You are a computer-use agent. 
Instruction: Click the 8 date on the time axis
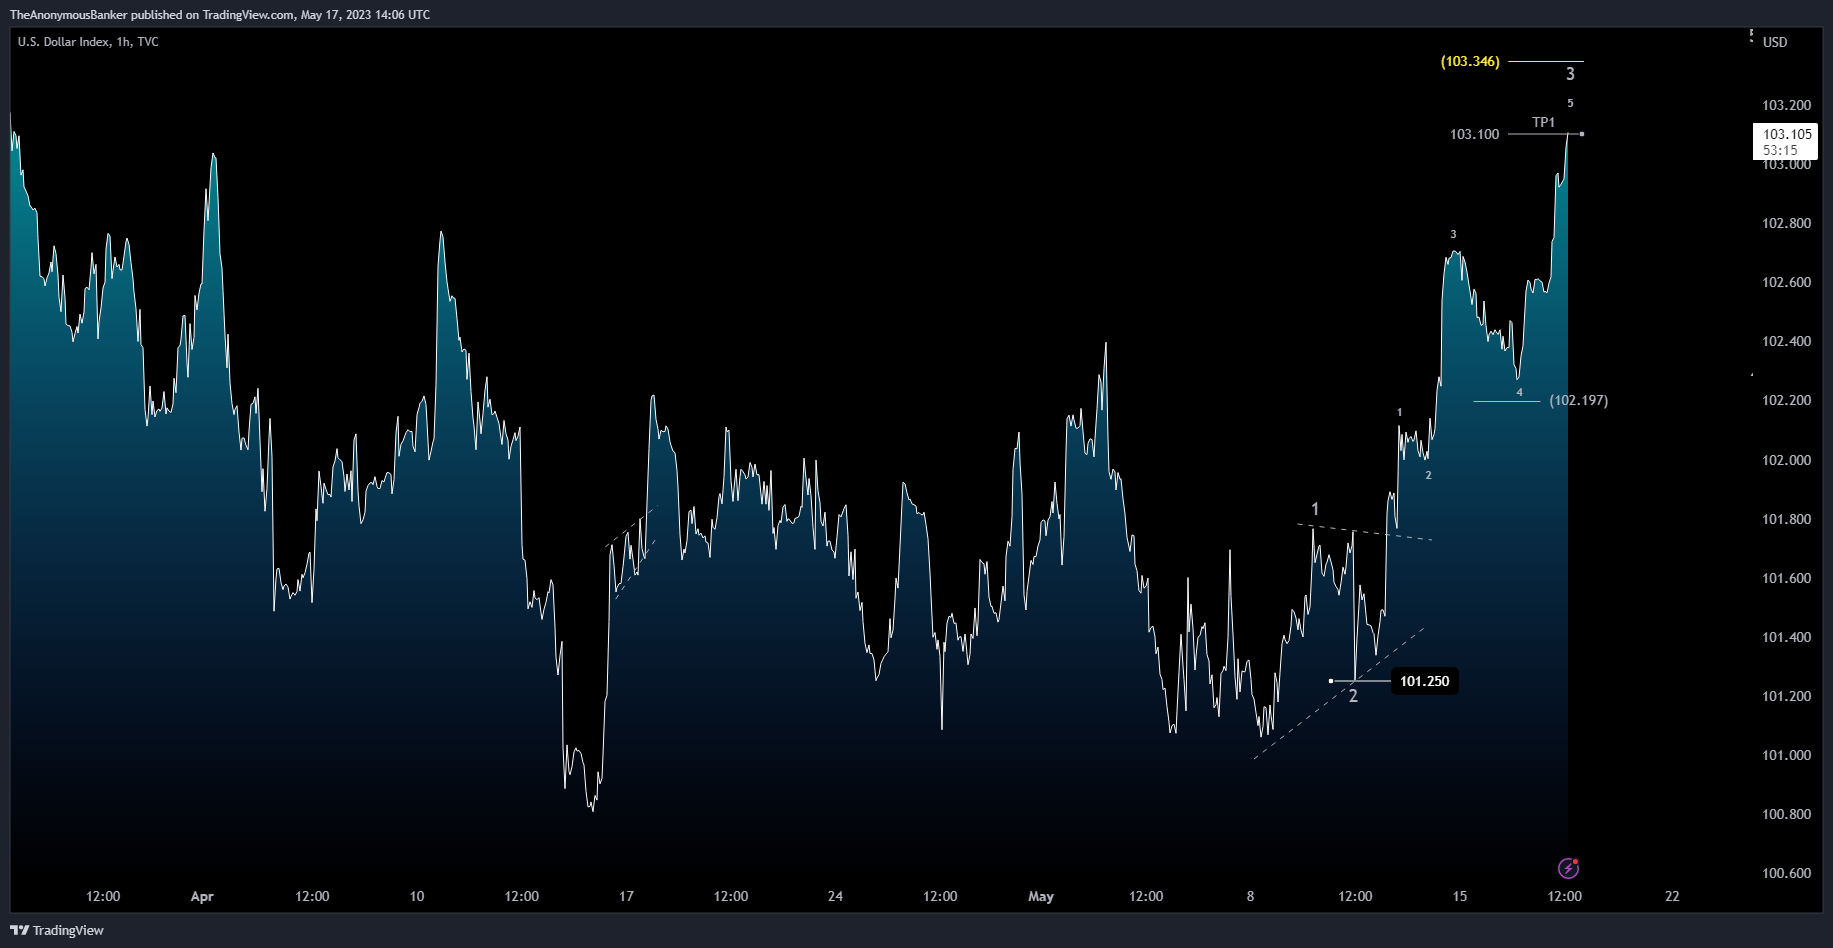click(1250, 896)
